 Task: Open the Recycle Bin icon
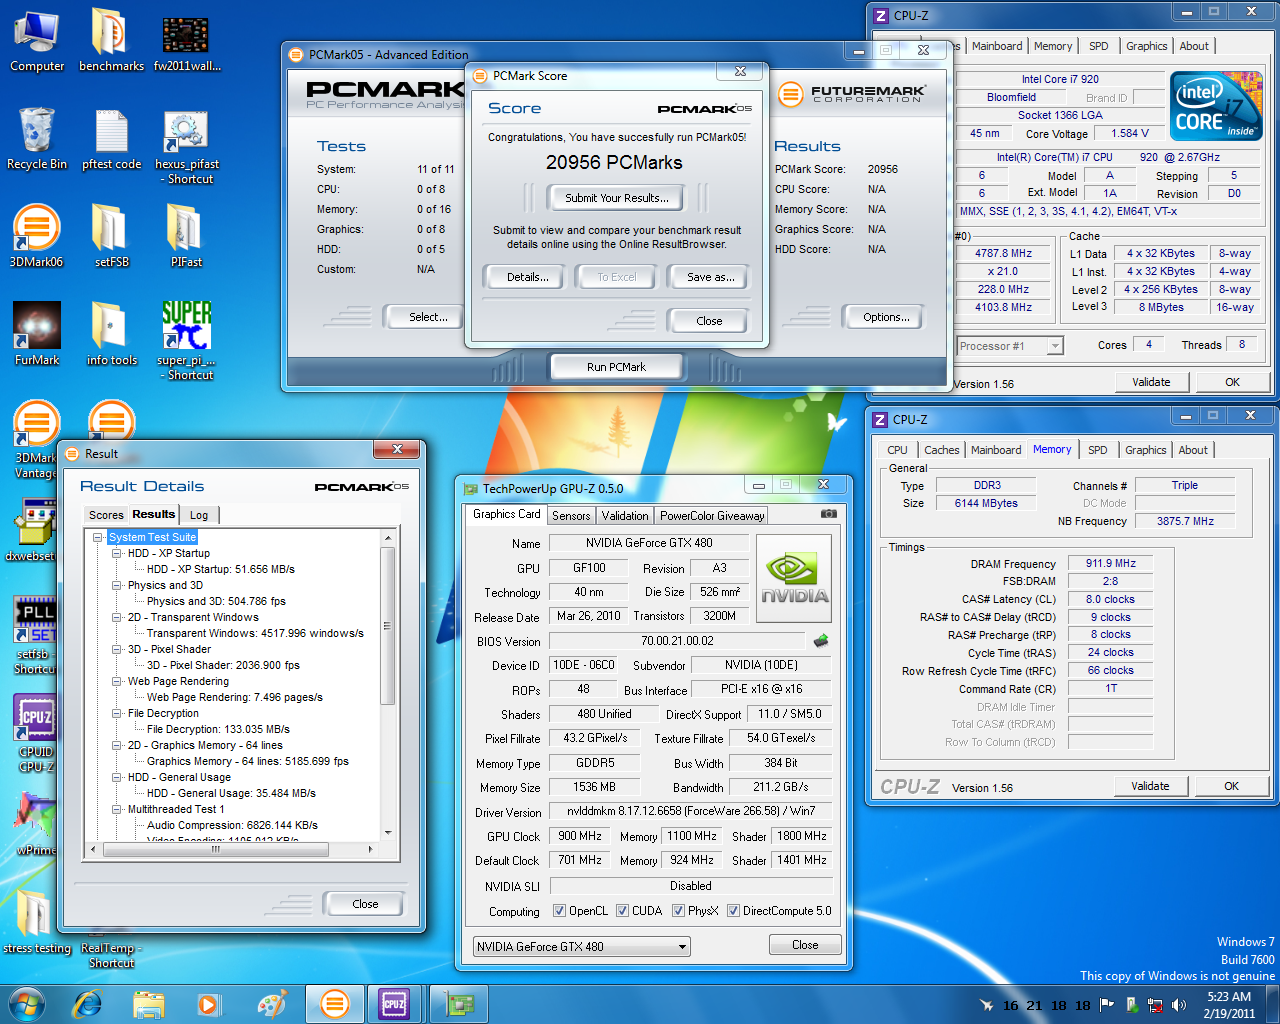[x=37, y=139]
